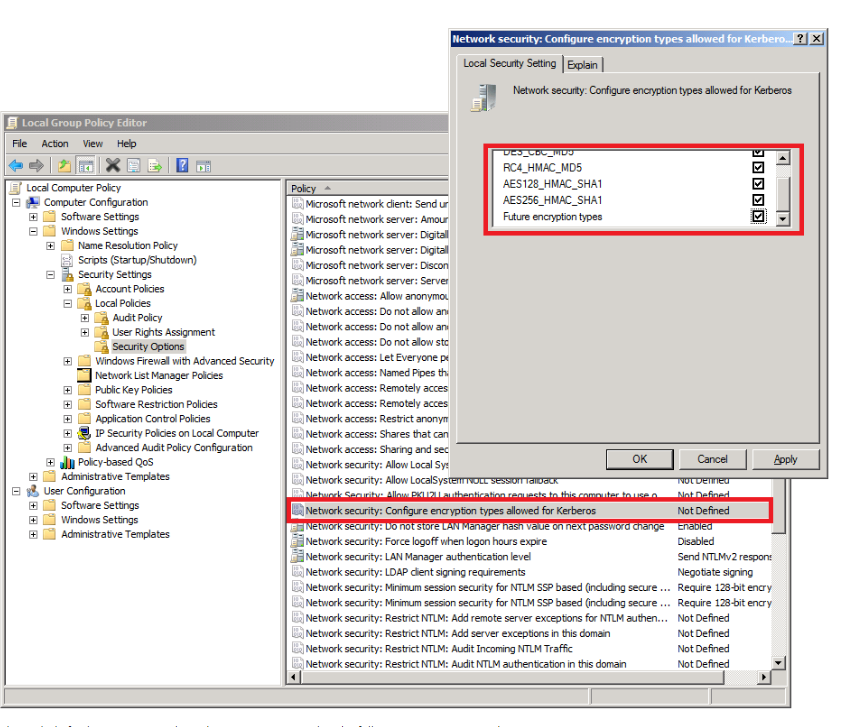The image size is (844, 727).
Task: Click the gray Forward arrow in toolbar
Action: 36,166
